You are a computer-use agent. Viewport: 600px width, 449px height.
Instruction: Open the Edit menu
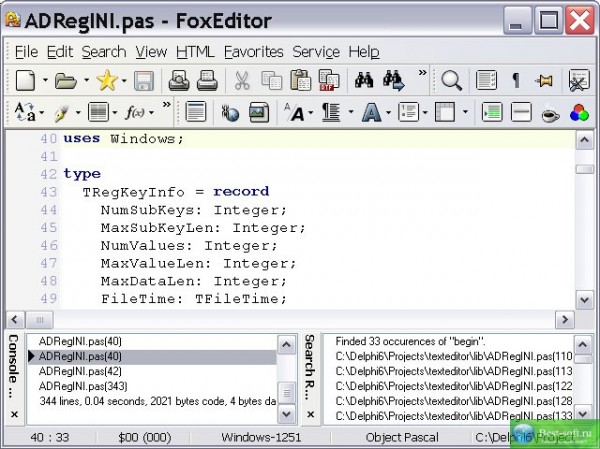(60, 52)
